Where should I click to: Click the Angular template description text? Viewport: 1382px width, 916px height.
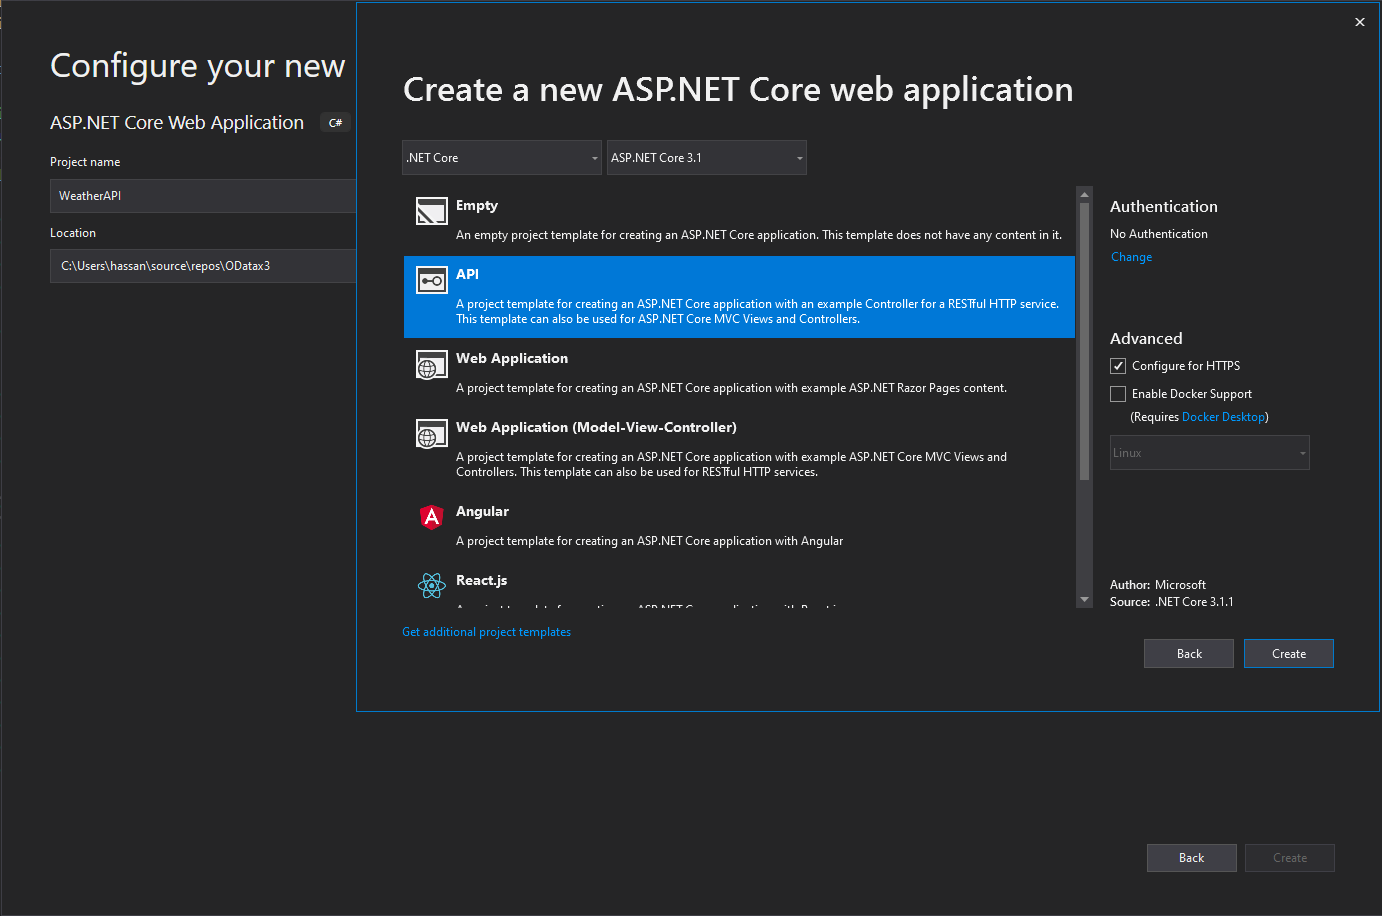click(650, 541)
